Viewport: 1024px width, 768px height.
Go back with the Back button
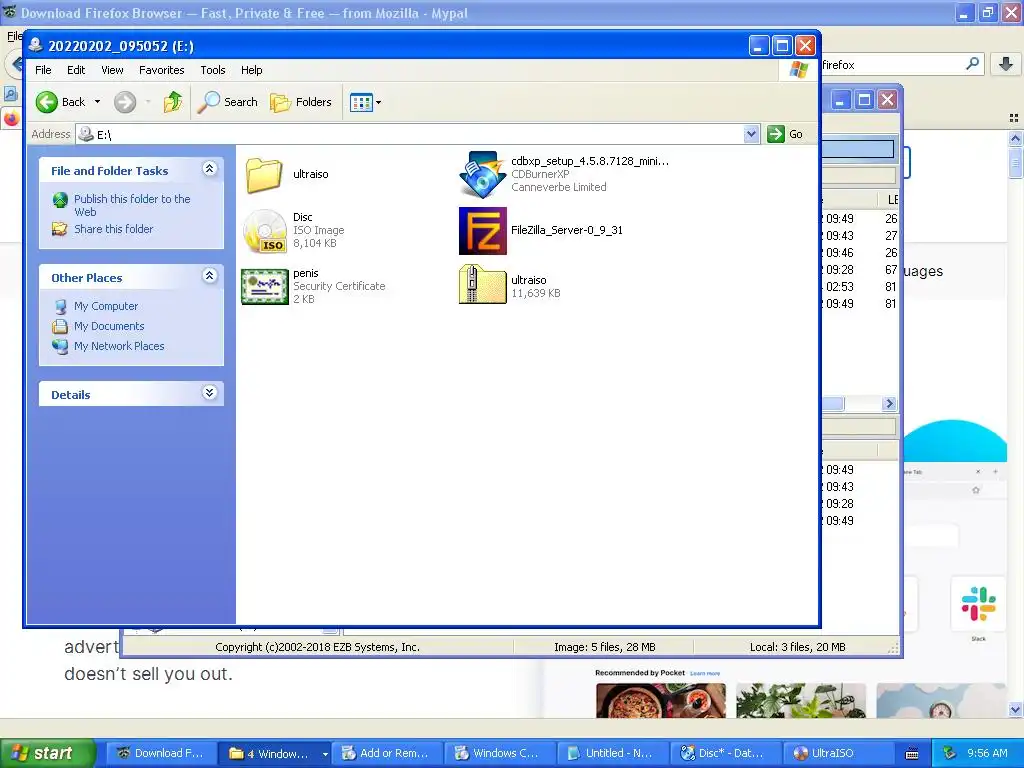pos(60,102)
